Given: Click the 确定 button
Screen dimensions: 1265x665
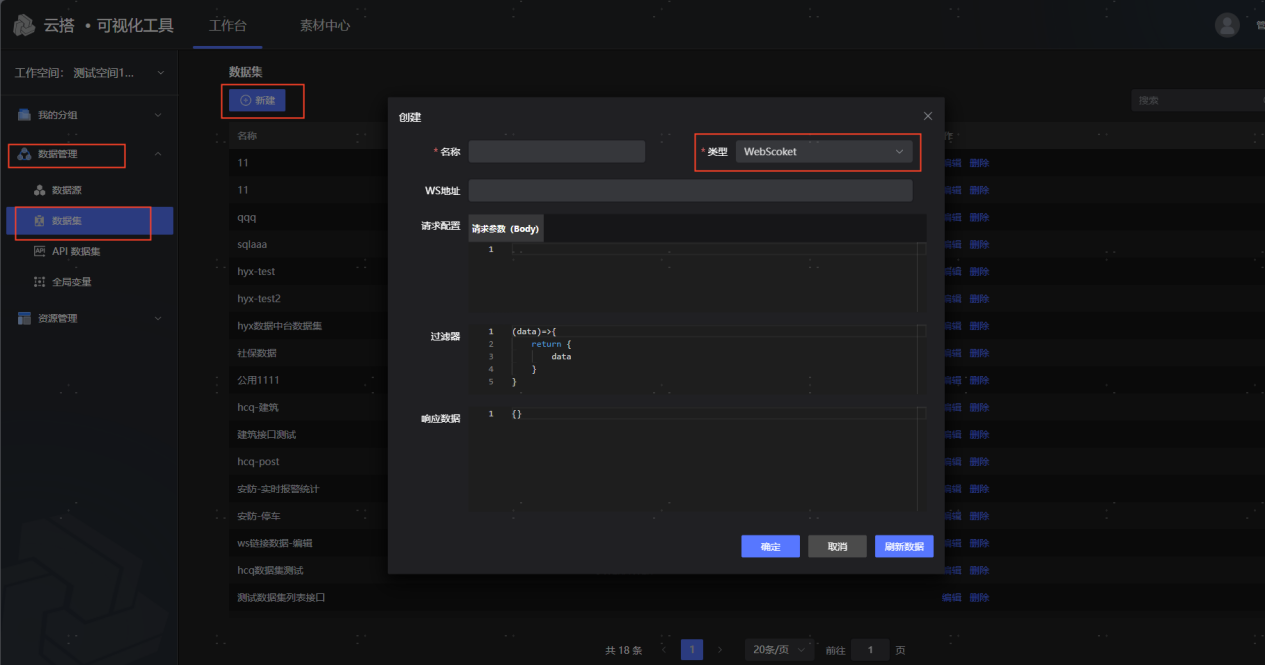Looking at the screenshot, I should pos(770,547).
